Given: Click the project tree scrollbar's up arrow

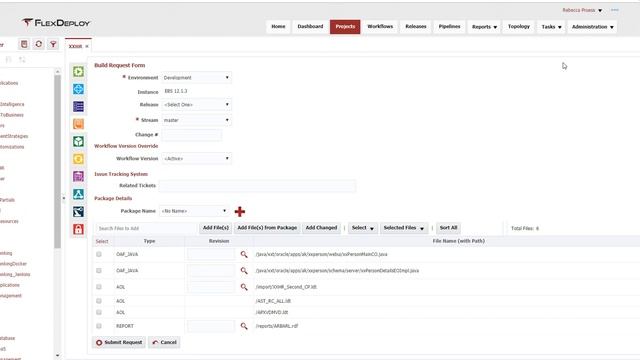Looking at the screenshot, I should [x=58, y=72].
